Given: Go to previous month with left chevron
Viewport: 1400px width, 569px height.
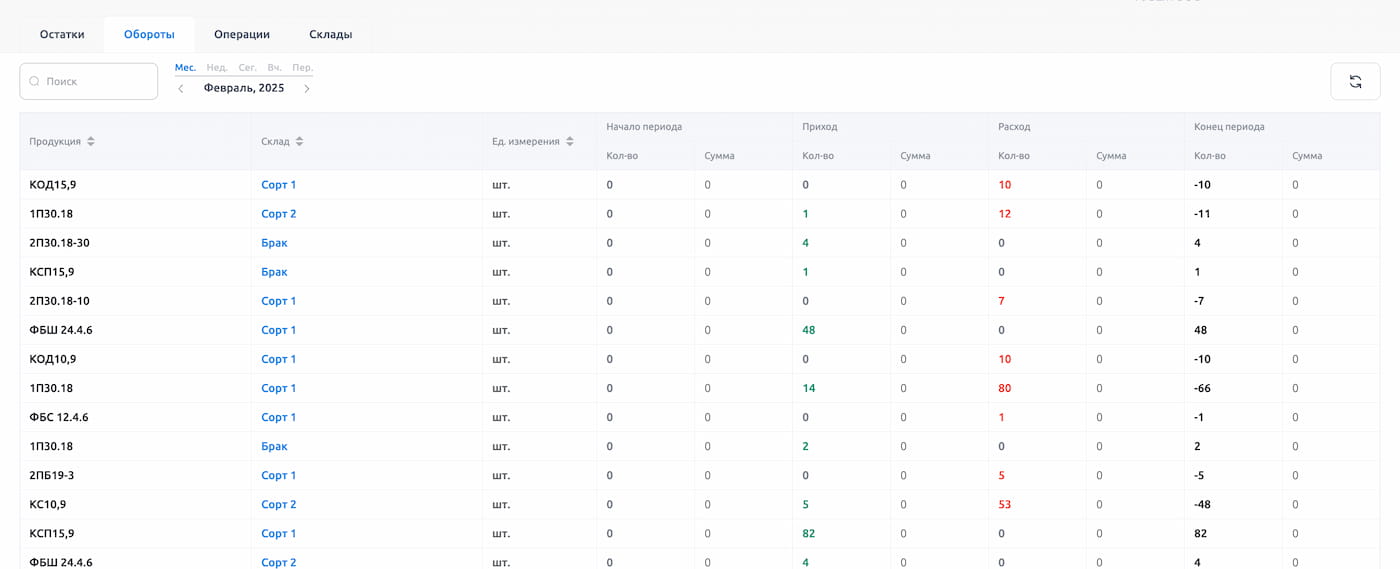Looking at the screenshot, I should tap(181, 89).
